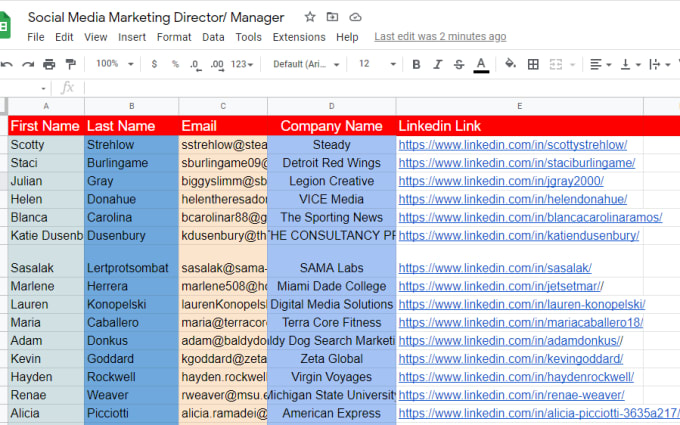Screen dimensions: 680x425
Task: Toggle bold formatting
Action: coord(416,64)
